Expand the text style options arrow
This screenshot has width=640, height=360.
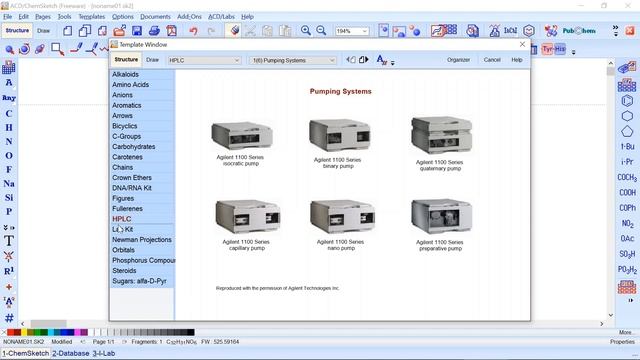(x=393, y=63)
